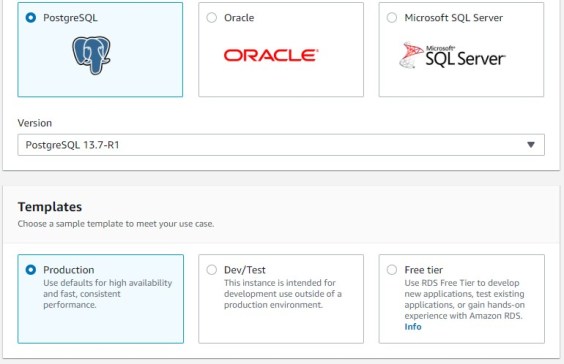
Task: Select the PostgreSQL engine radio button
Action: coord(31,18)
